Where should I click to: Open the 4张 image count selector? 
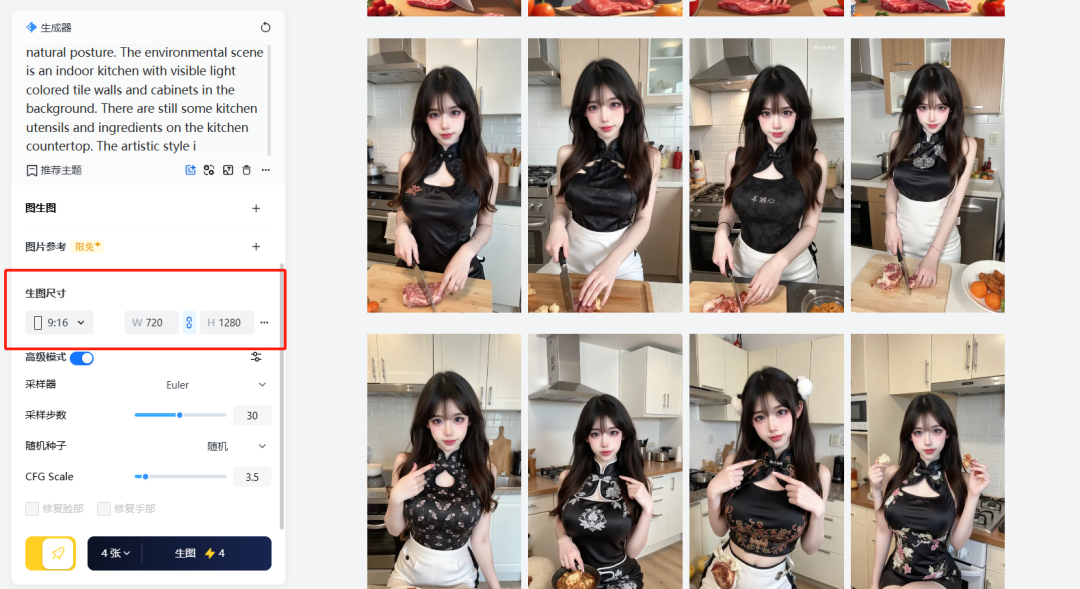[x=116, y=553]
